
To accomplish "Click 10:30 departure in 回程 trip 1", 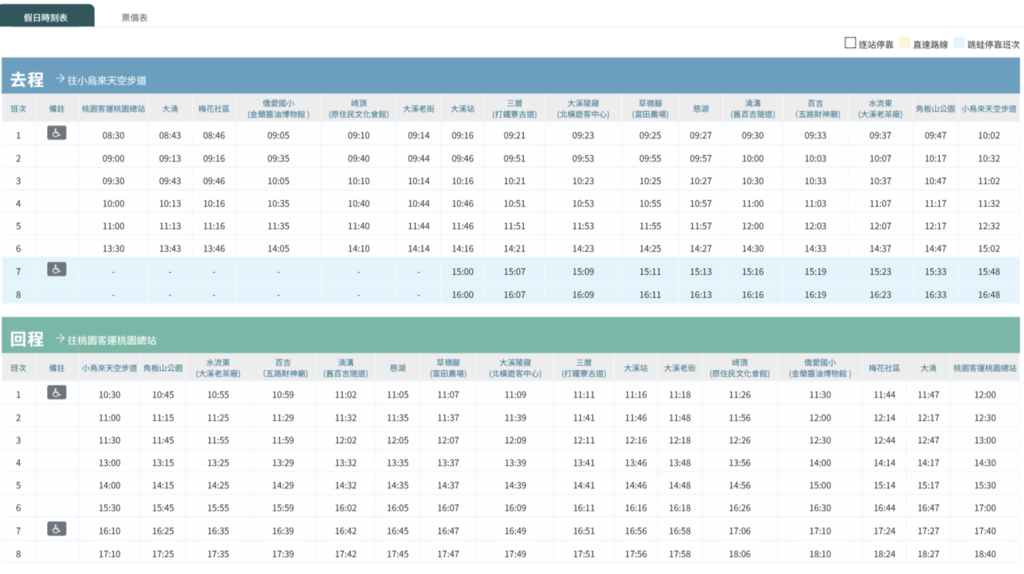I will tap(110, 395).
